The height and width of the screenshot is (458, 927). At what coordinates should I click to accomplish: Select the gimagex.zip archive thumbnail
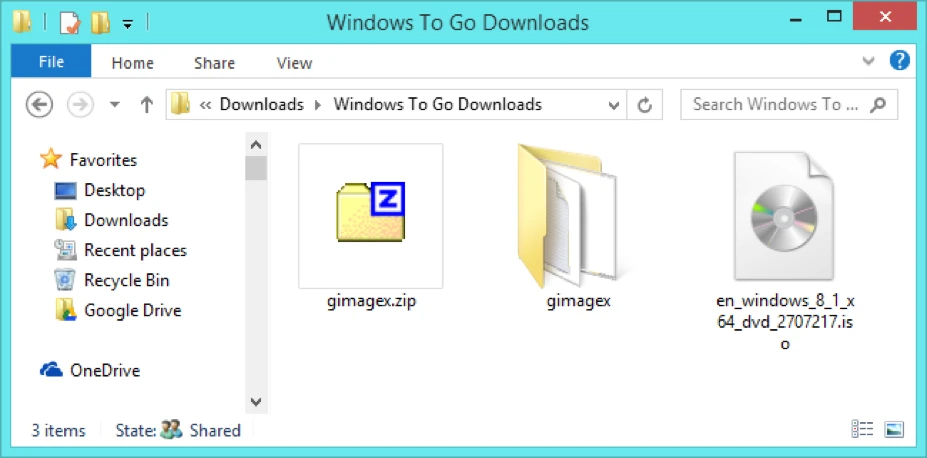(x=371, y=216)
